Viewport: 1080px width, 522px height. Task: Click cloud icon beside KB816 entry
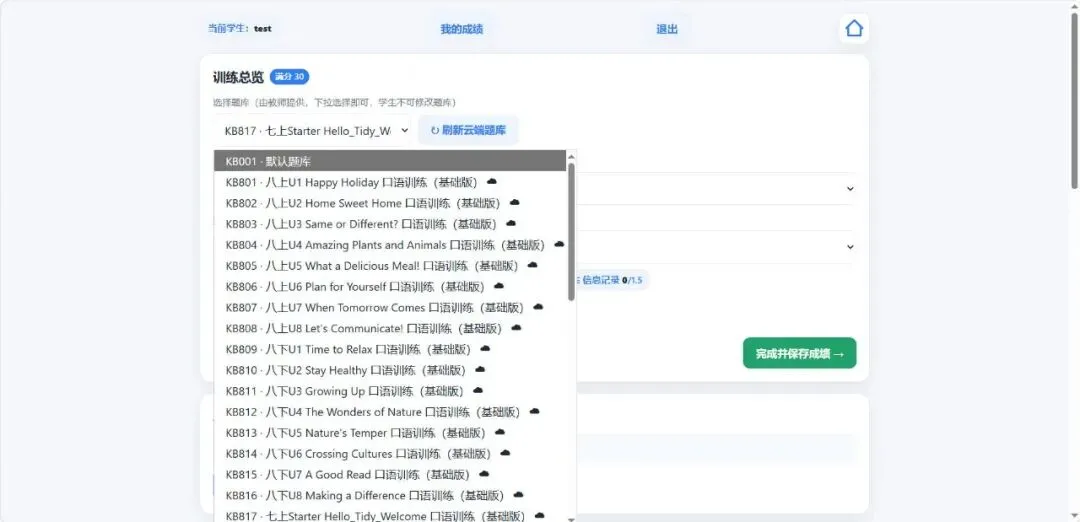pos(519,494)
